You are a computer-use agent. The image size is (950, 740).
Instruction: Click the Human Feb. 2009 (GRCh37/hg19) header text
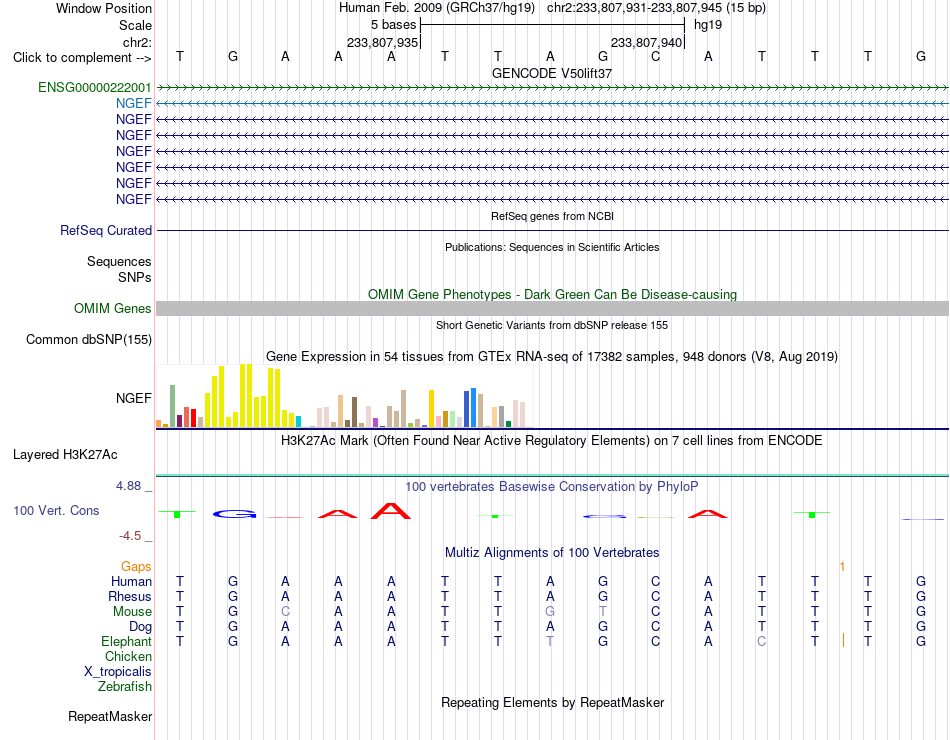tap(436, 8)
